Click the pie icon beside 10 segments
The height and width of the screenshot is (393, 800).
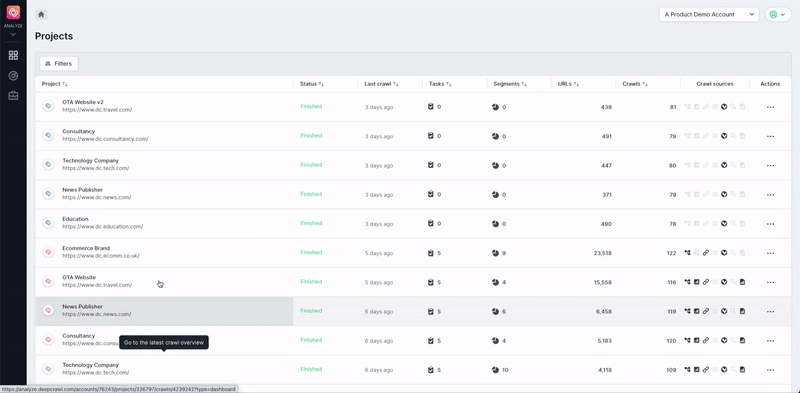coord(495,370)
